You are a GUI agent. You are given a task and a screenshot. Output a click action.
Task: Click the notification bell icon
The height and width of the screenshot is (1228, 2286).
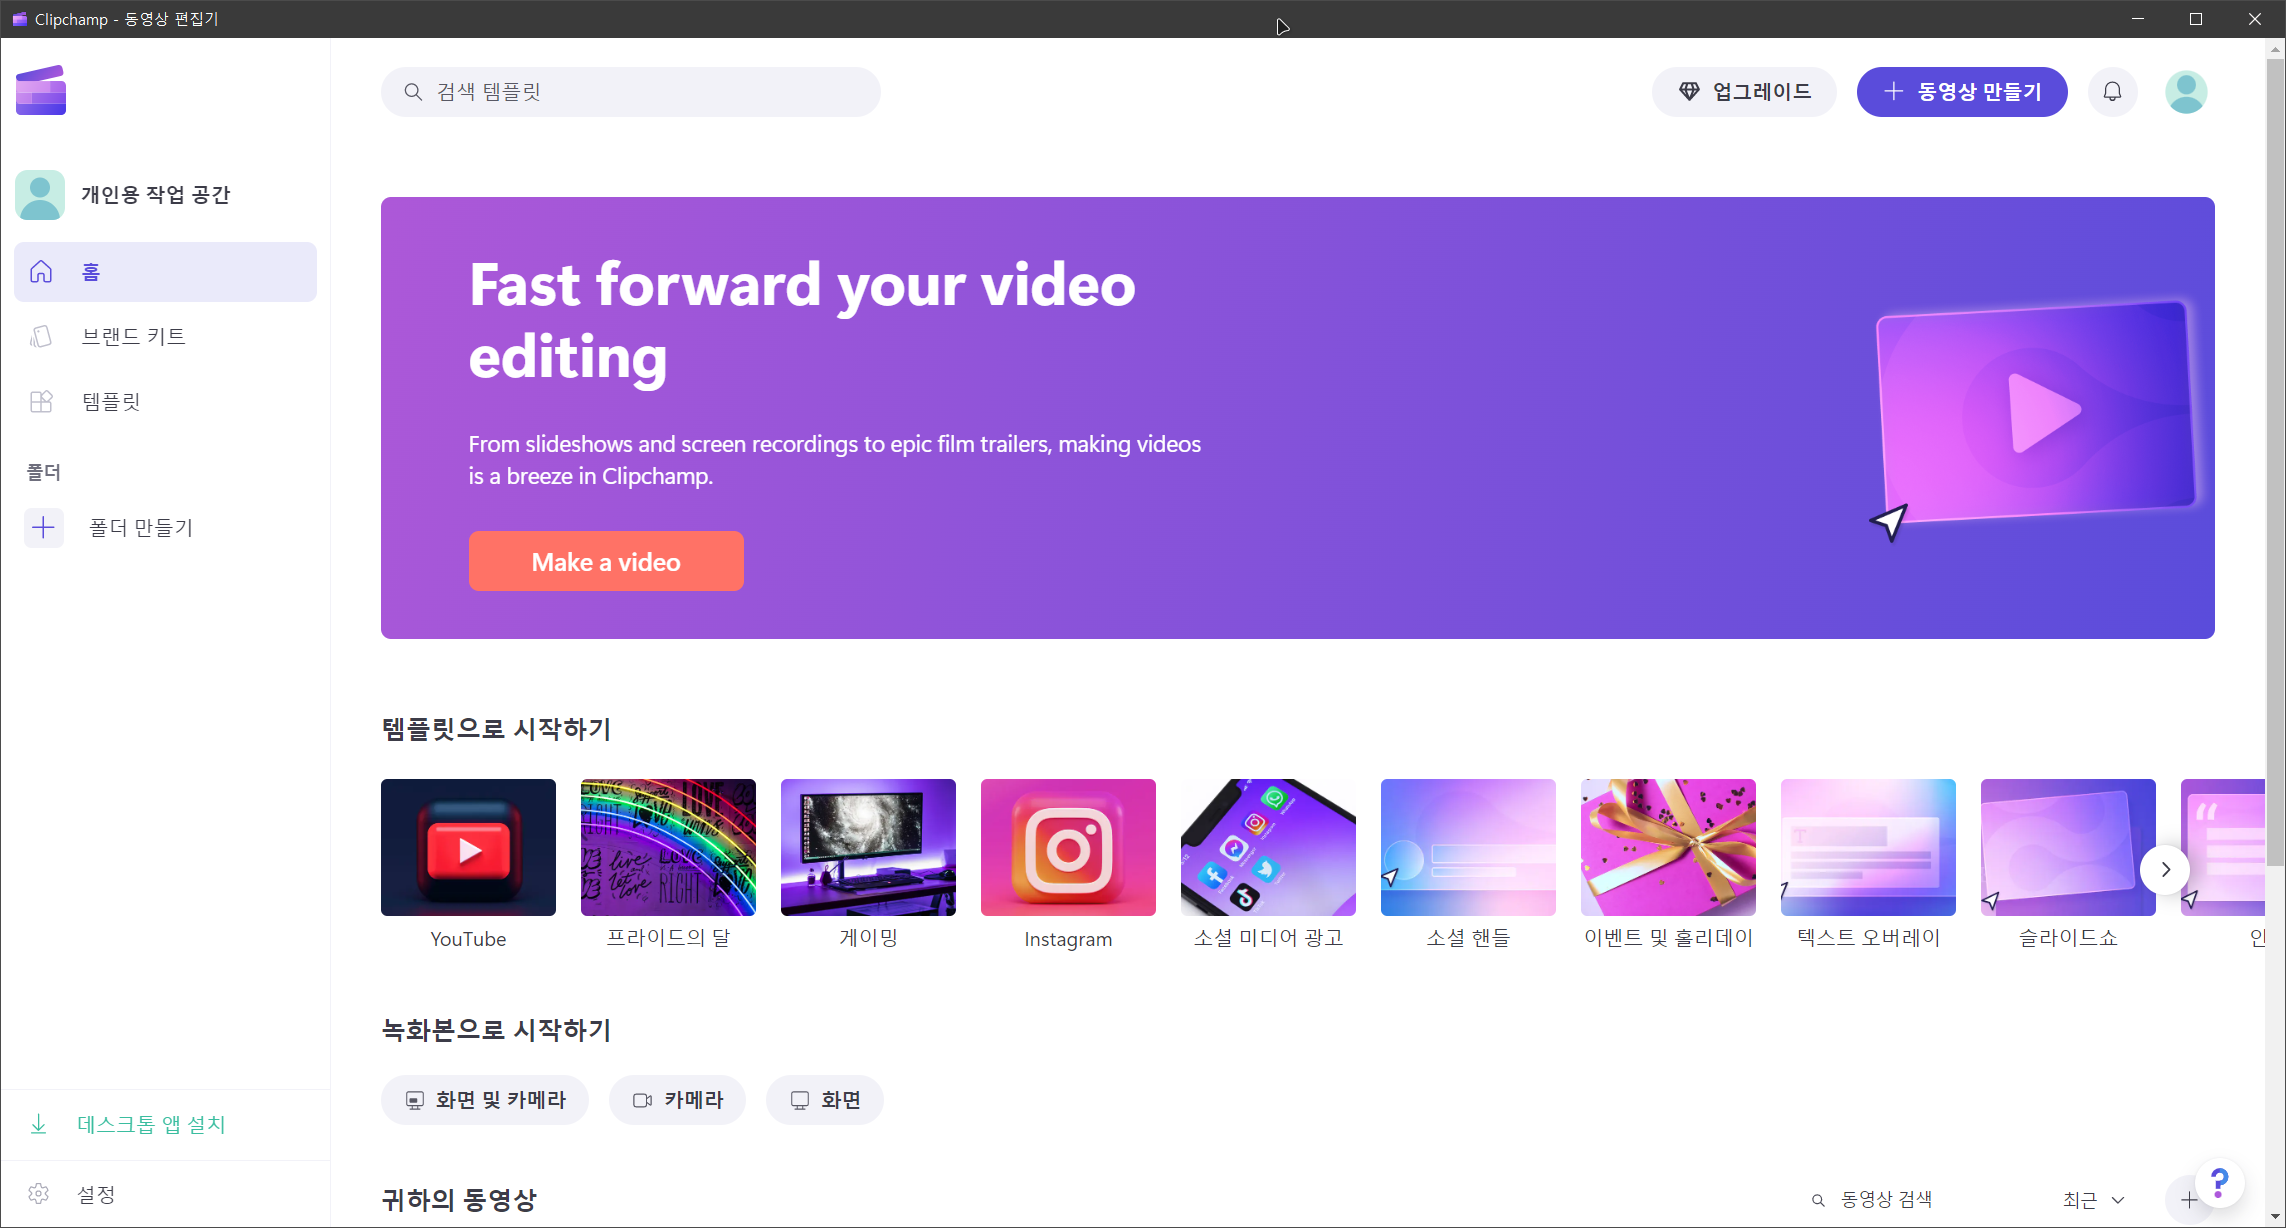tap(2112, 92)
